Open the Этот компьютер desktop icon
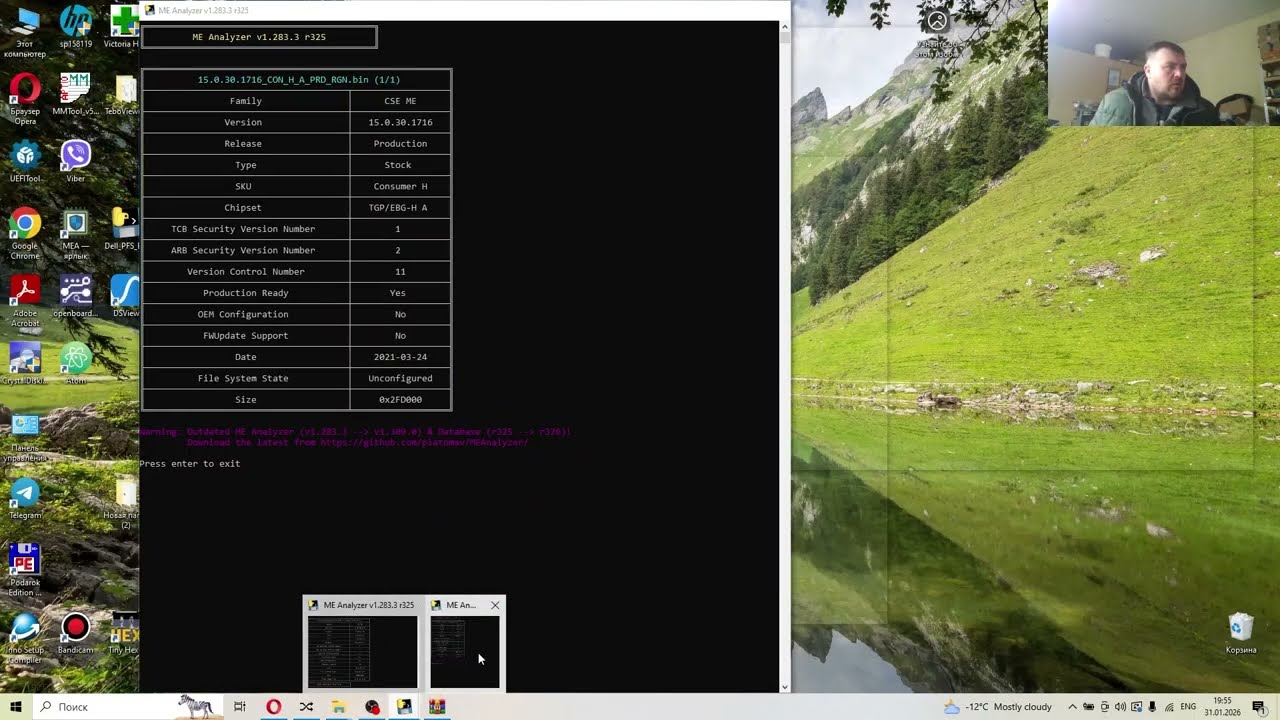This screenshot has height=720, width=1280. pyautogui.click(x=25, y=30)
